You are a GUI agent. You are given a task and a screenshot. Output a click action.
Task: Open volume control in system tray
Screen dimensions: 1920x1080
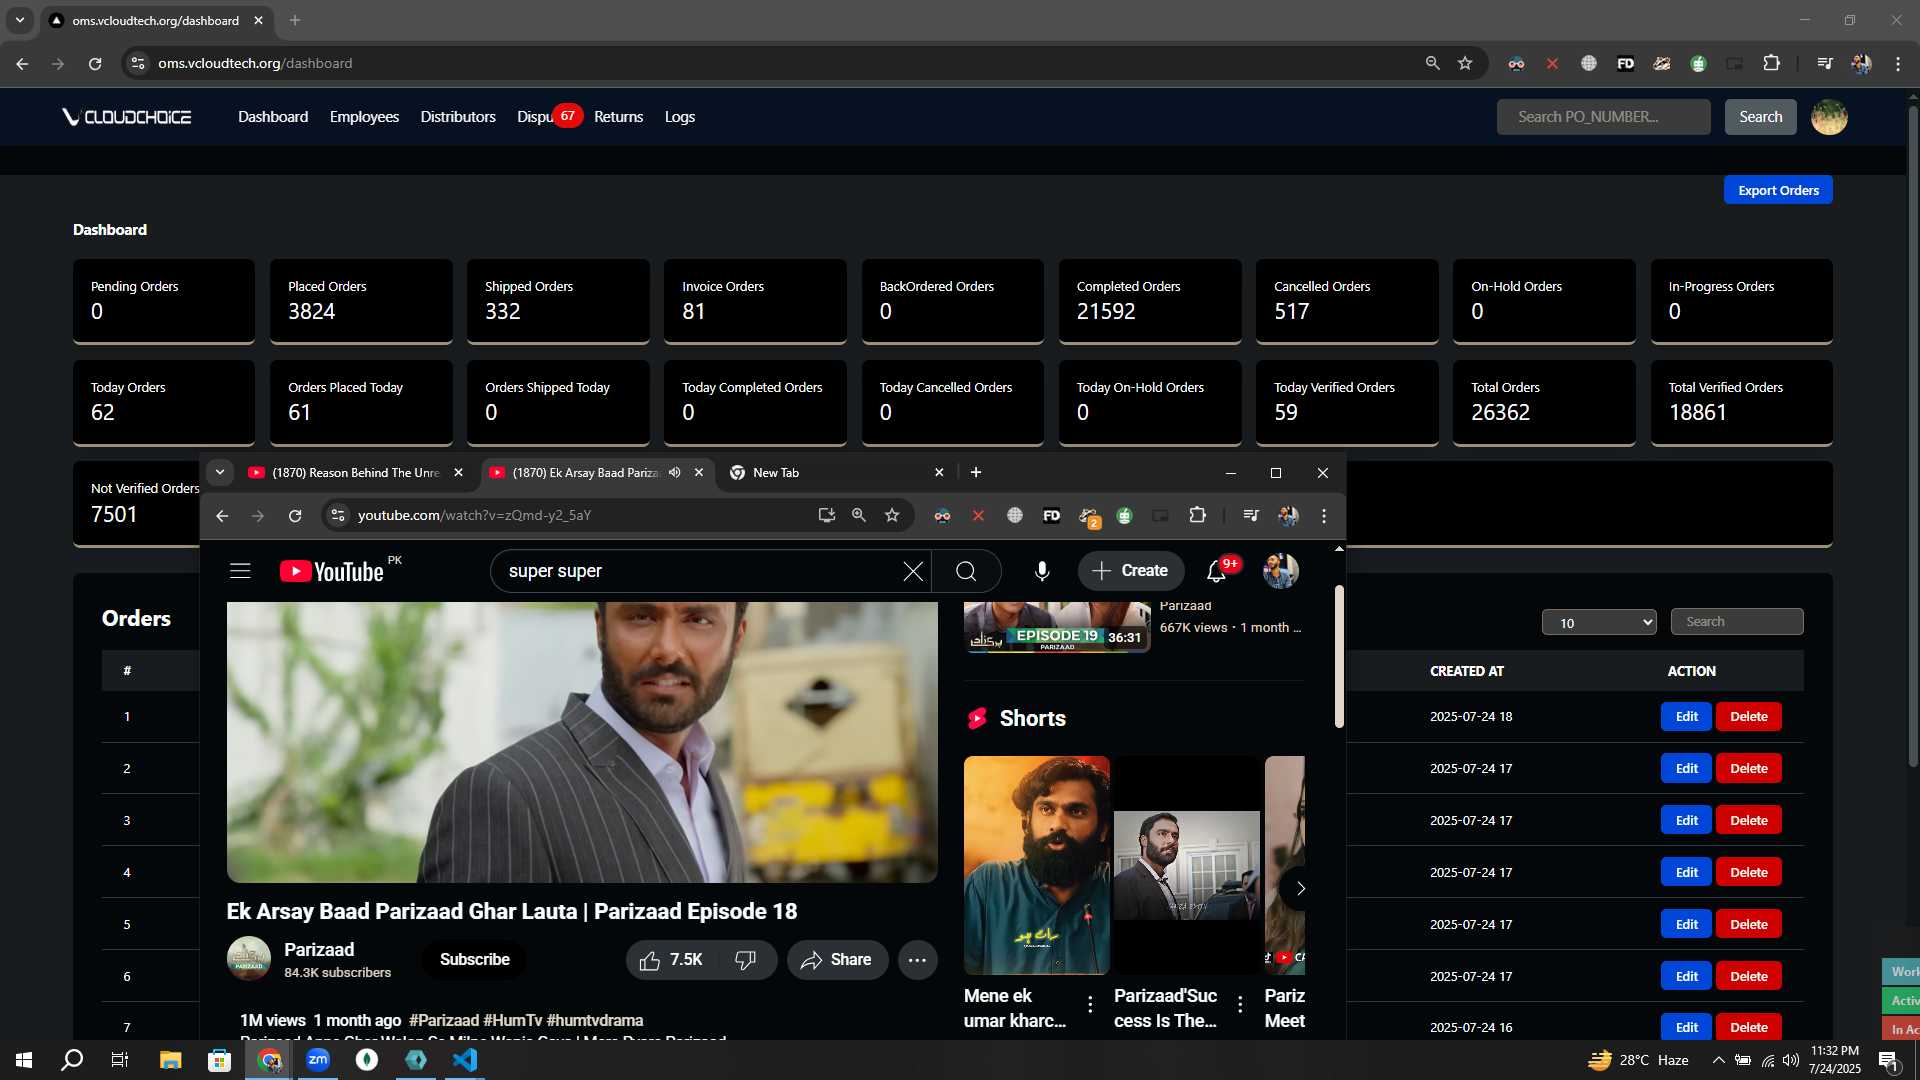point(1791,1060)
